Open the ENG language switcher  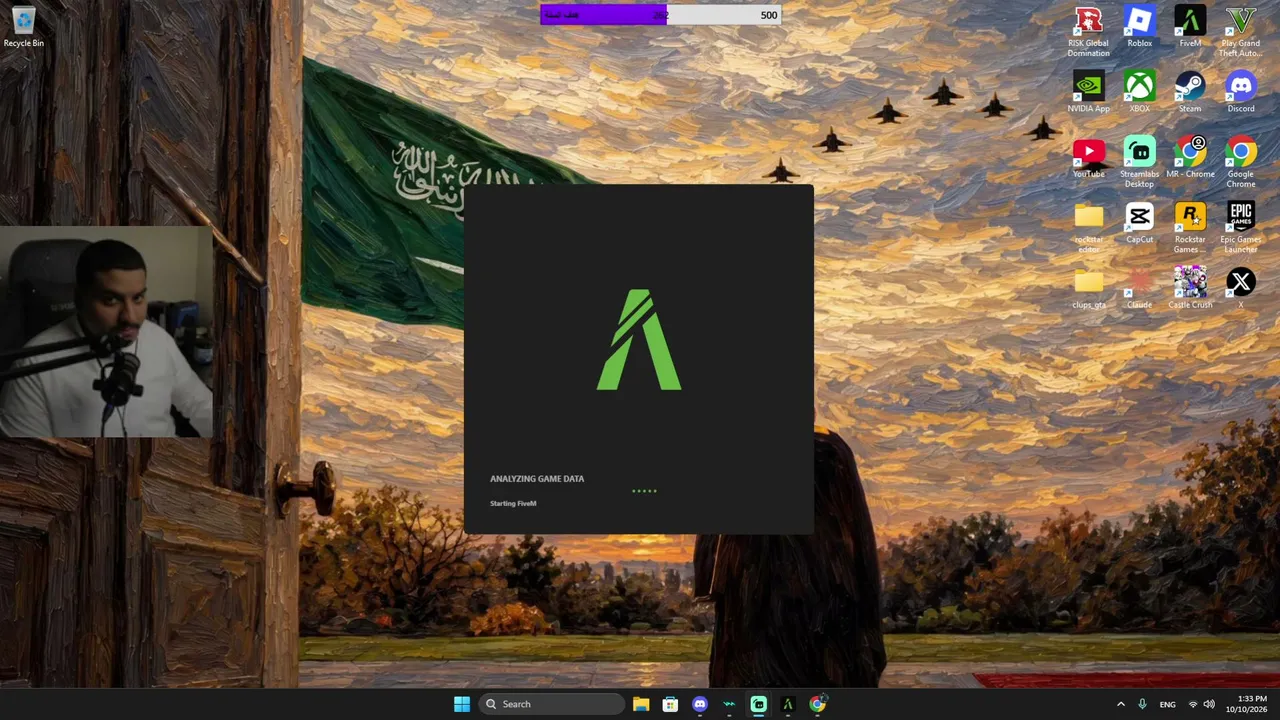[1167, 704]
